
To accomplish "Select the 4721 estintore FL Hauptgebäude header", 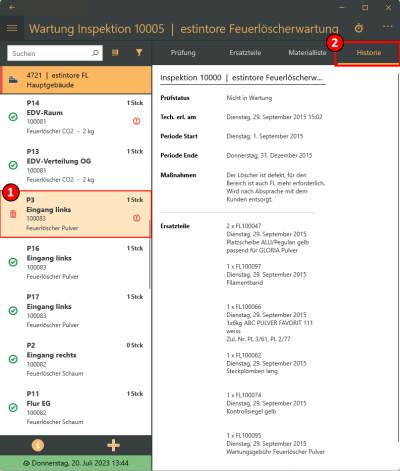I will click(x=76, y=80).
